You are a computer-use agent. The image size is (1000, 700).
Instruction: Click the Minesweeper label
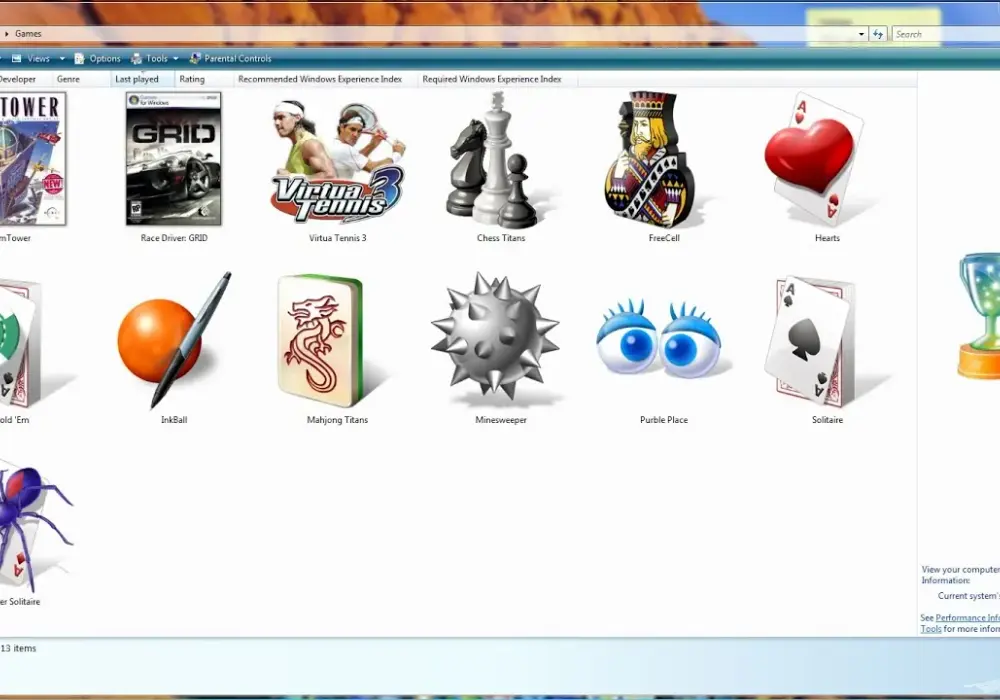501,419
